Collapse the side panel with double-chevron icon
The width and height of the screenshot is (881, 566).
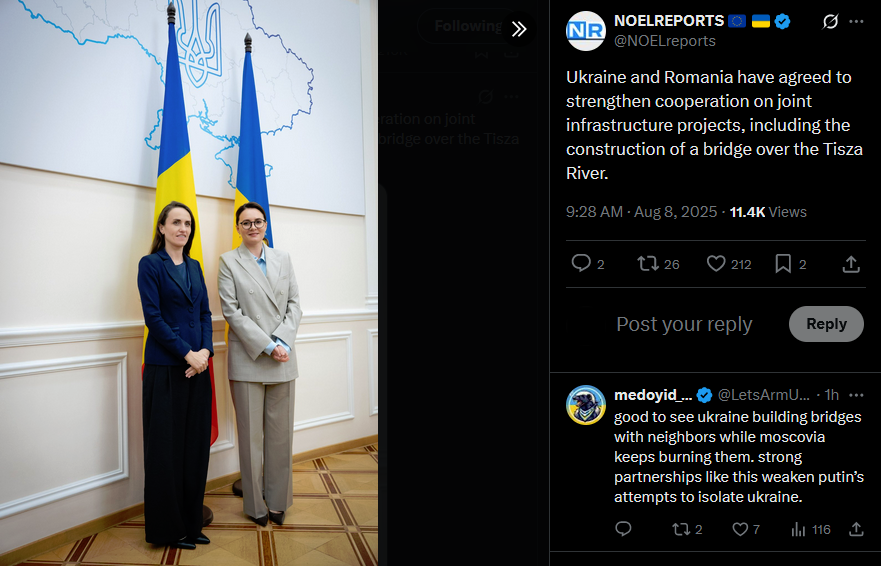519,28
